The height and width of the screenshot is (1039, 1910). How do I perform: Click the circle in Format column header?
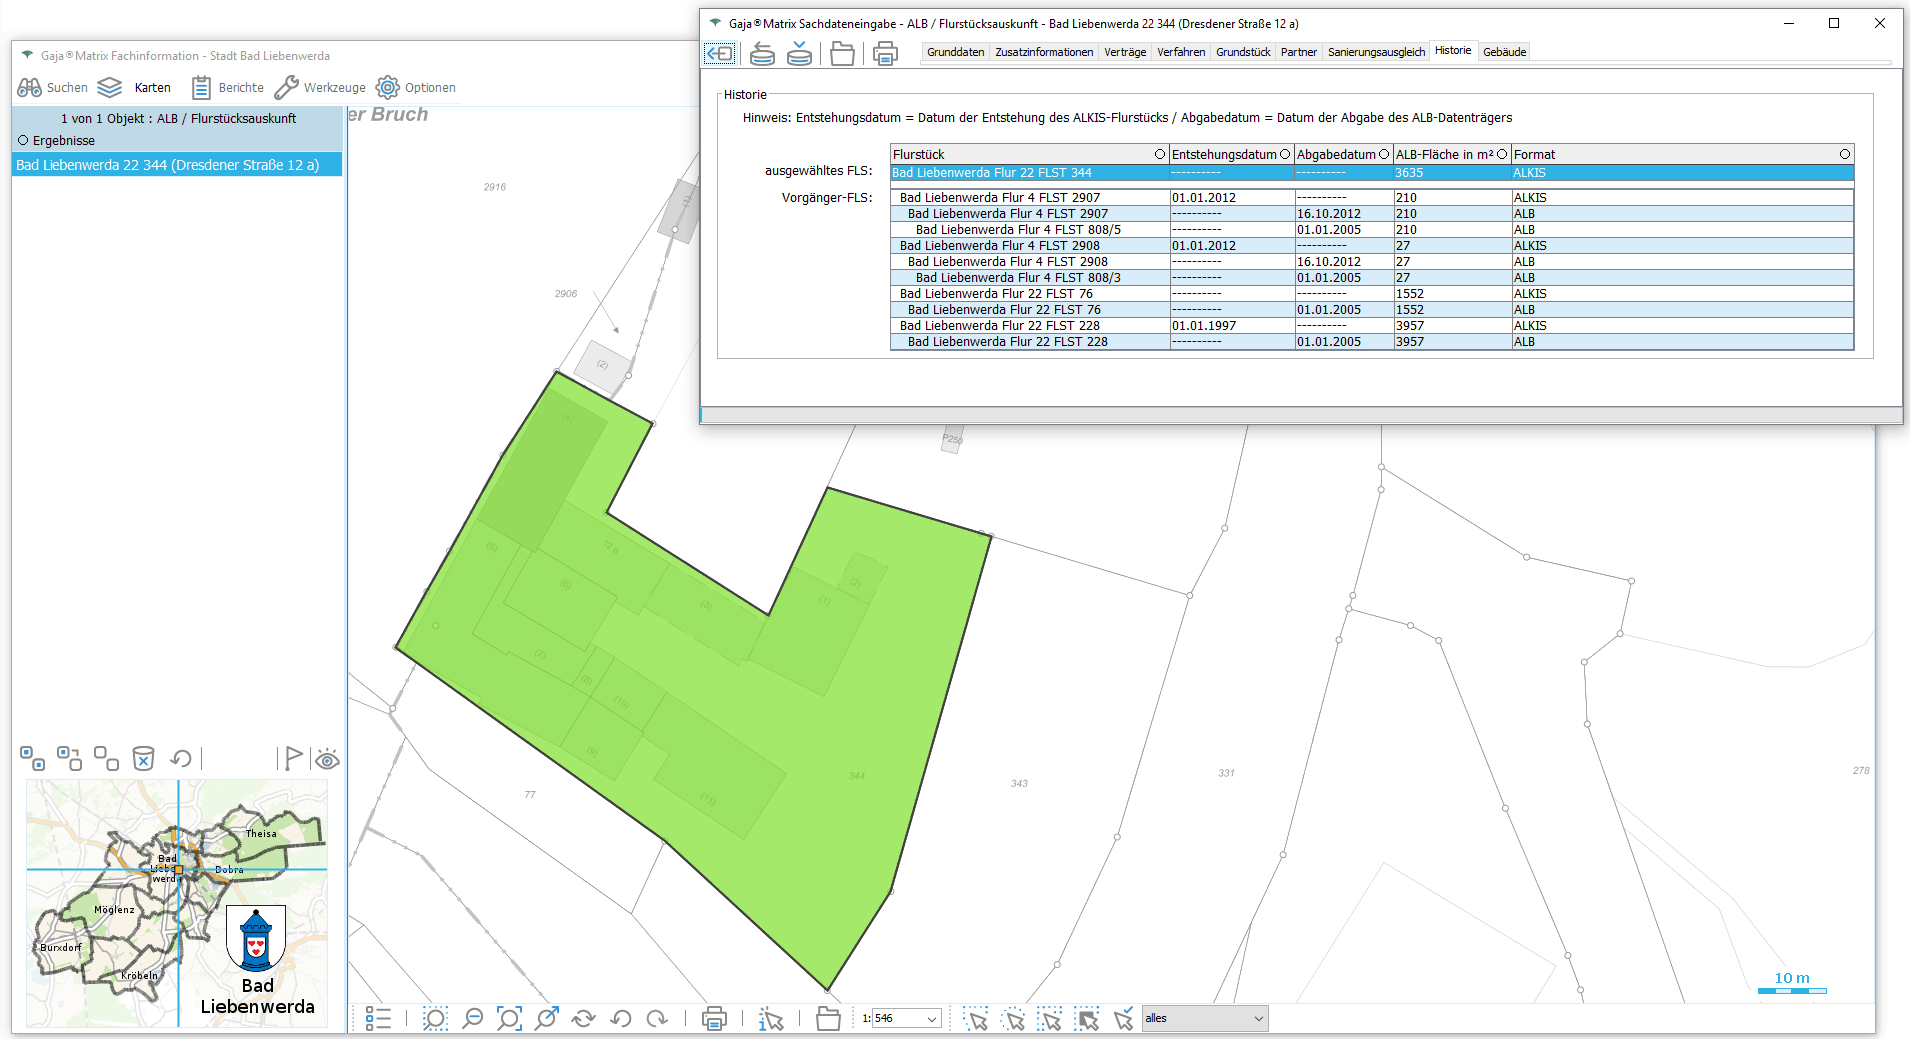click(x=1844, y=154)
